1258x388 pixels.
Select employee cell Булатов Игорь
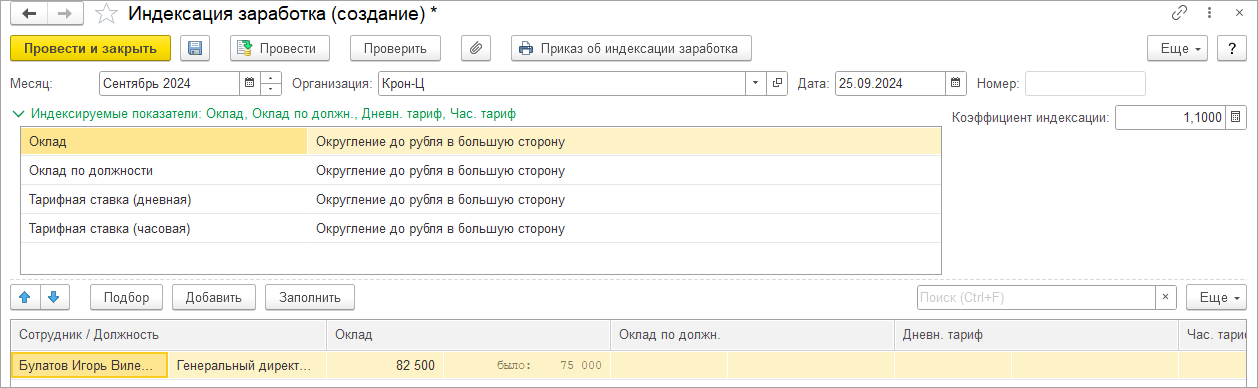[89, 365]
